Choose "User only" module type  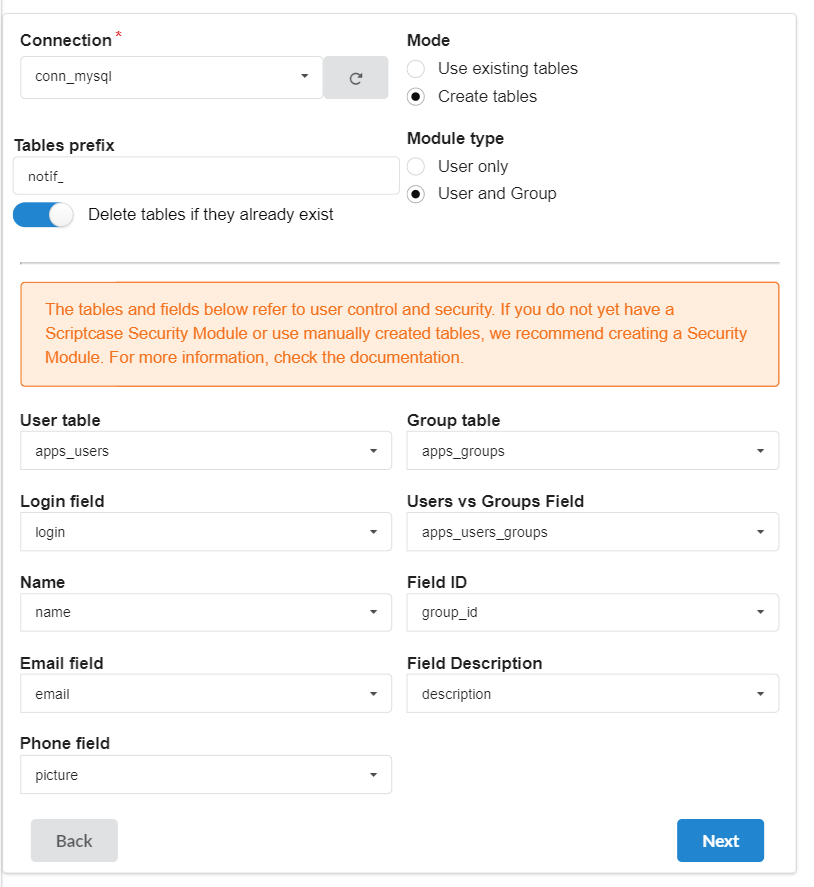pos(415,166)
